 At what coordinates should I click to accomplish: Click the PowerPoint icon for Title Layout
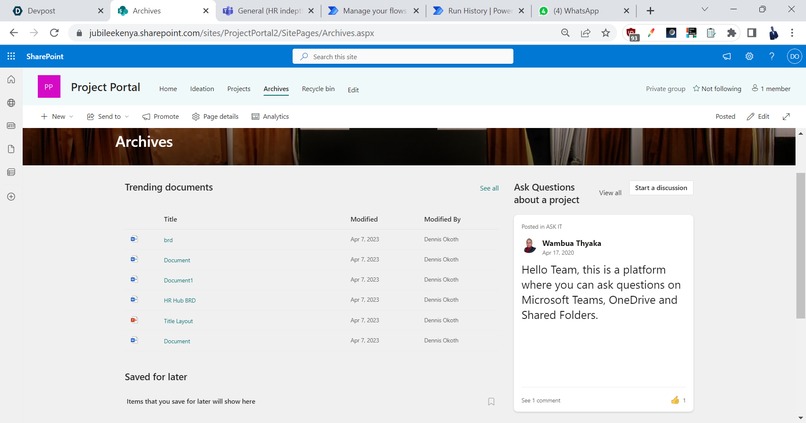click(x=134, y=320)
